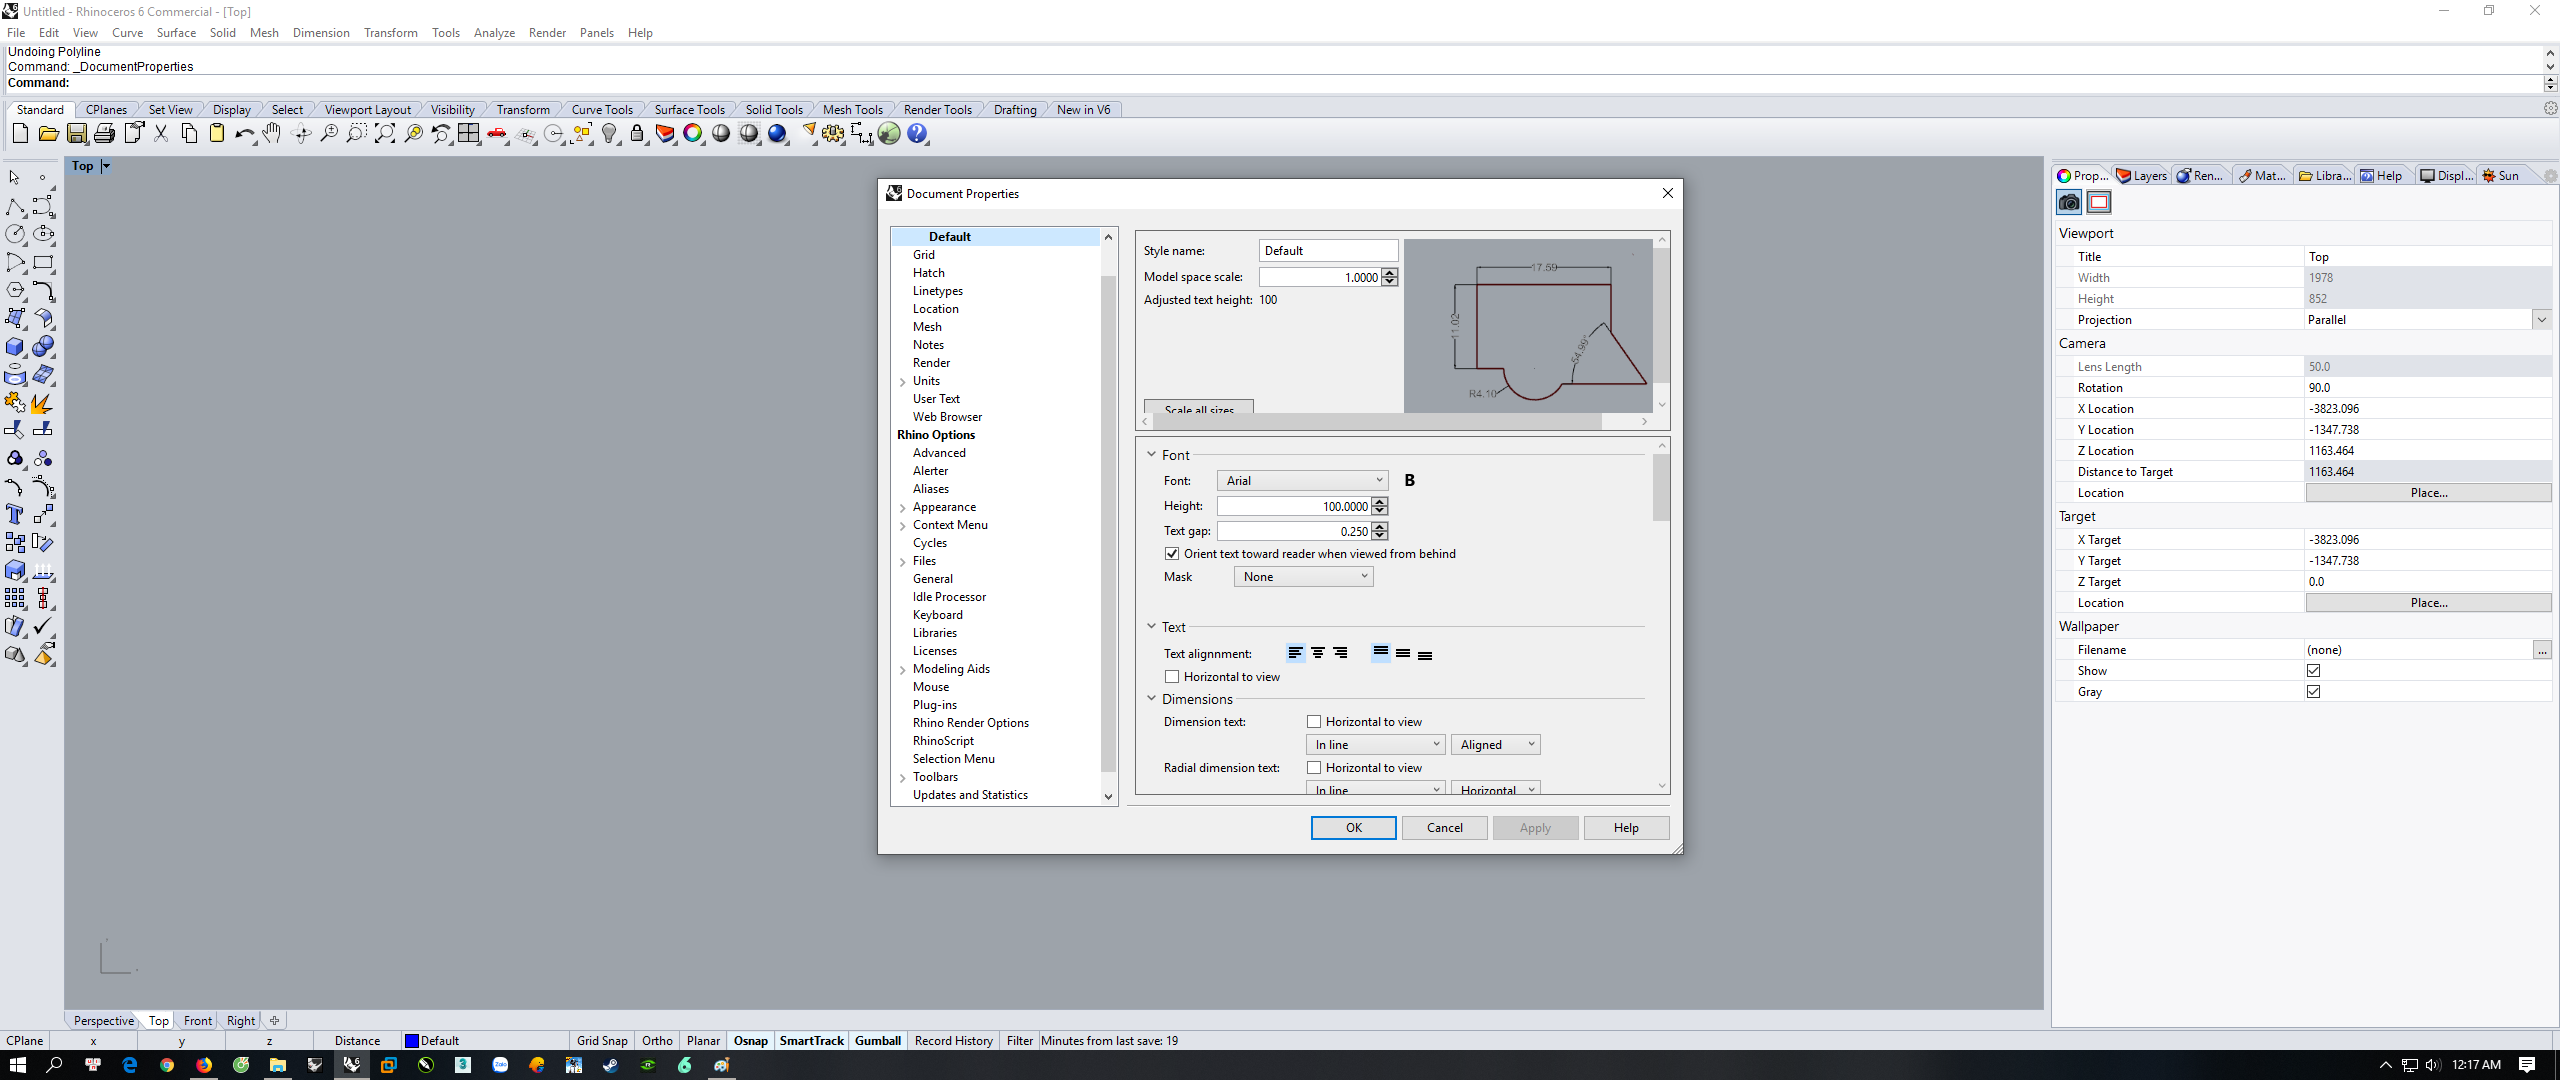Viewport: 2560px width, 1080px height.
Task: Click the OK button
Action: point(1353,828)
